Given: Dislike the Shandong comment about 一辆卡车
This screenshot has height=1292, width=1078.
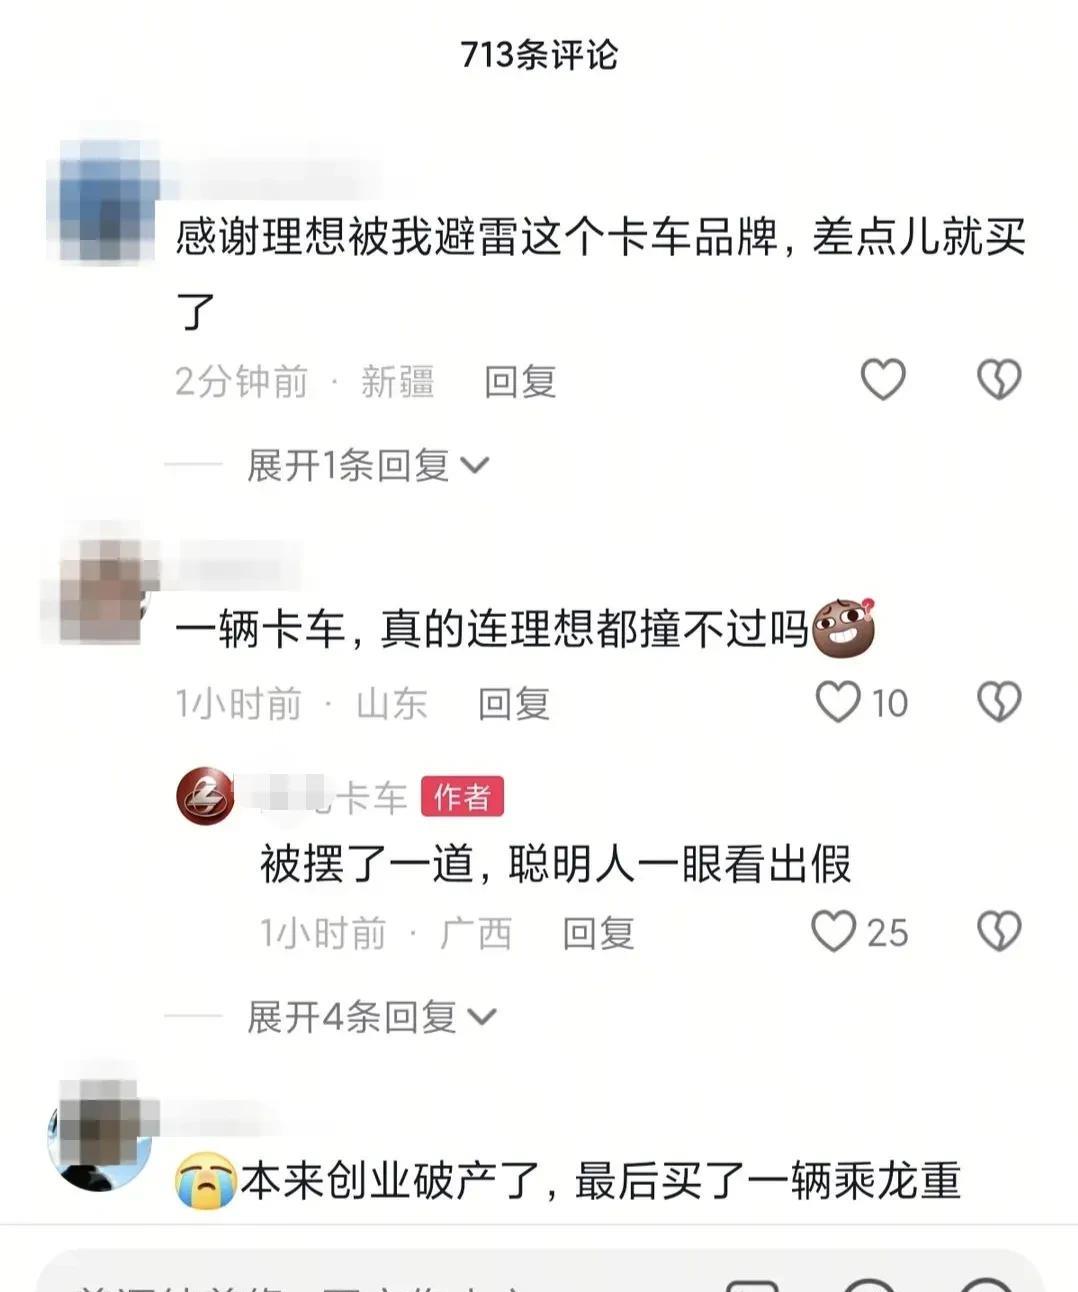Looking at the screenshot, I should coord(999,702).
